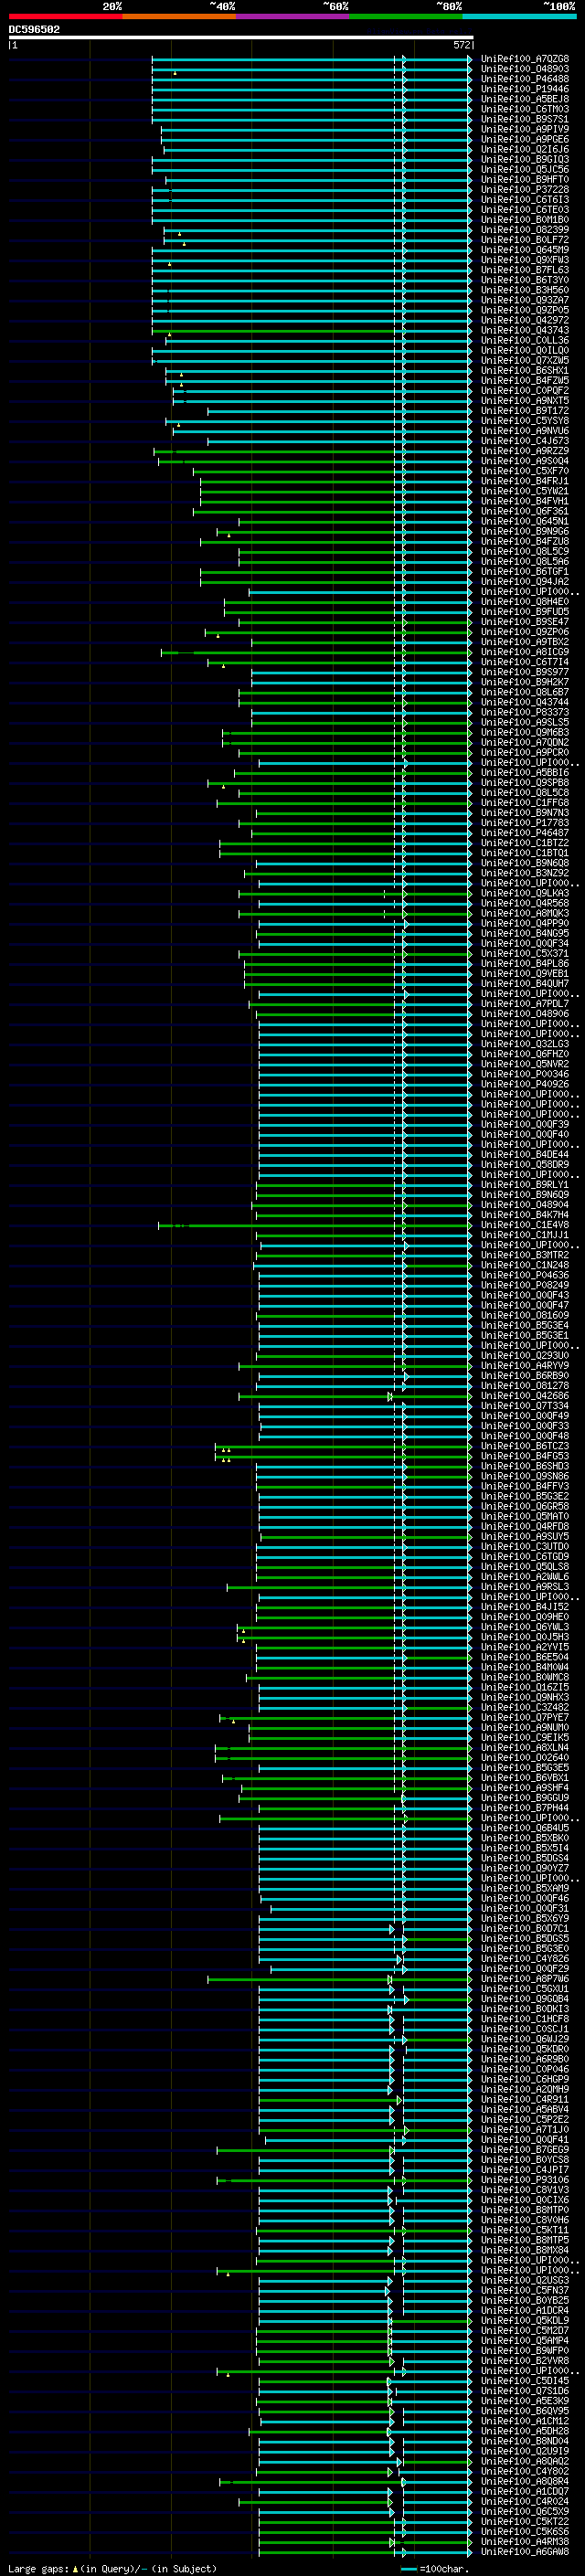Select the UniRef100_C1MJJ1 row label
The height and width of the screenshot is (2576, 585).
525,1235
